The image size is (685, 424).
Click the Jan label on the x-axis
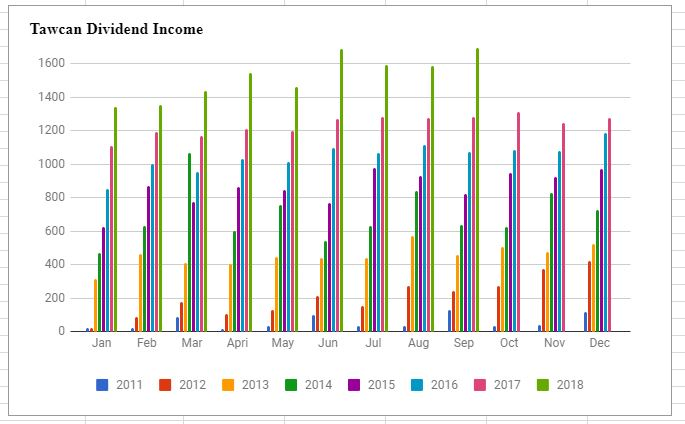[x=101, y=344]
